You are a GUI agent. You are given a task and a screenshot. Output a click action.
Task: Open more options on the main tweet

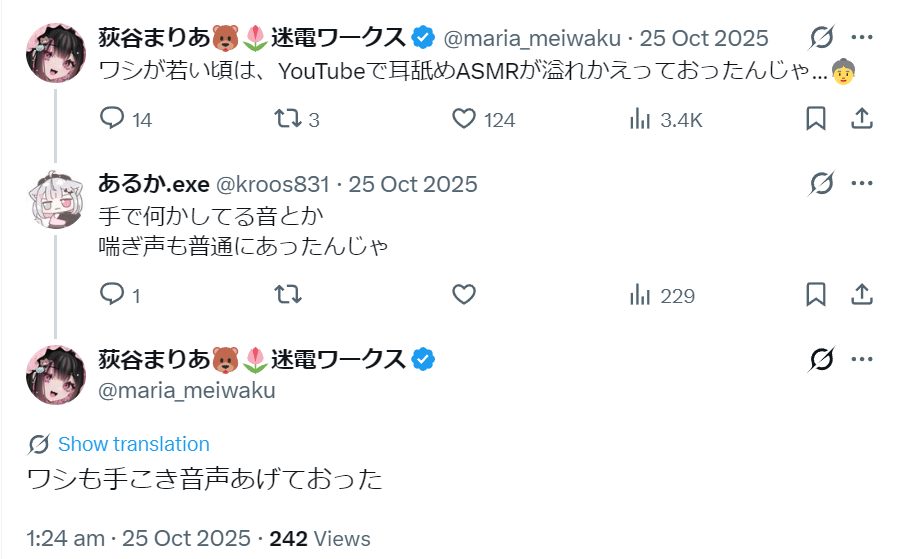click(862, 359)
